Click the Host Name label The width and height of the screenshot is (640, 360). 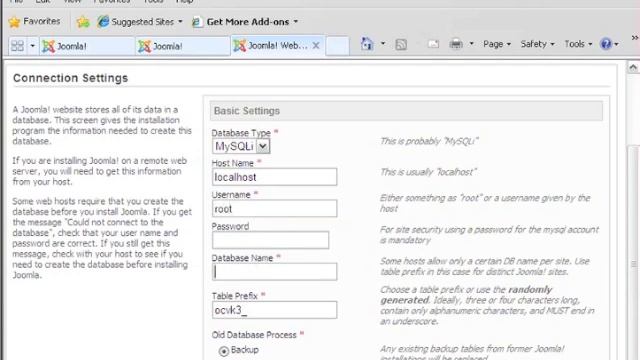(x=233, y=163)
